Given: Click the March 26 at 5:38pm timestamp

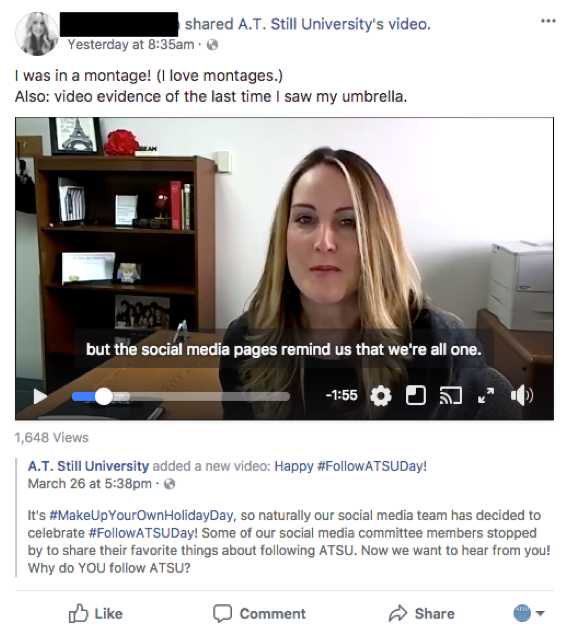Looking at the screenshot, I should coord(89,484).
